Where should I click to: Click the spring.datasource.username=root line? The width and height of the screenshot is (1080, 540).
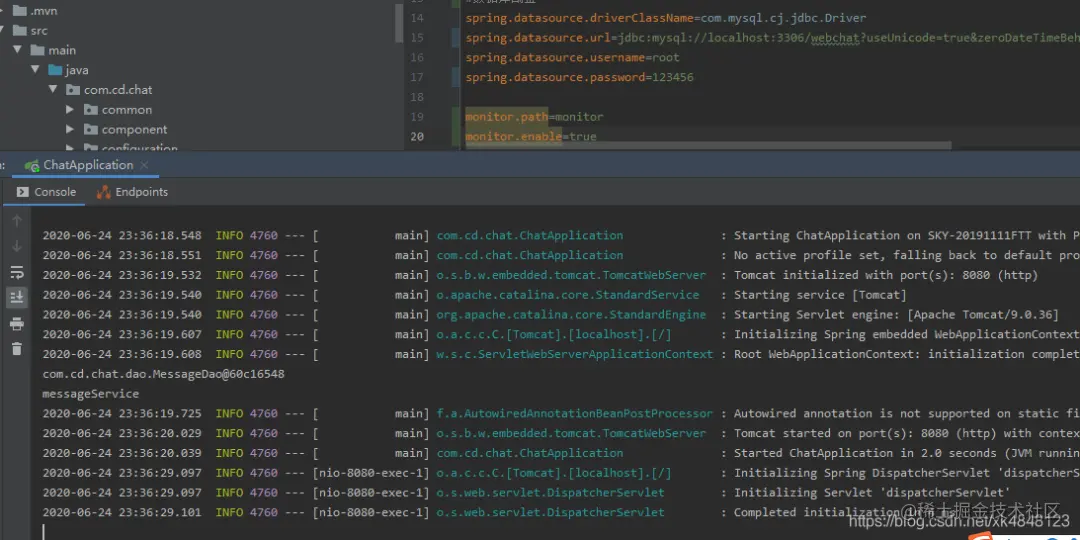point(572,57)
